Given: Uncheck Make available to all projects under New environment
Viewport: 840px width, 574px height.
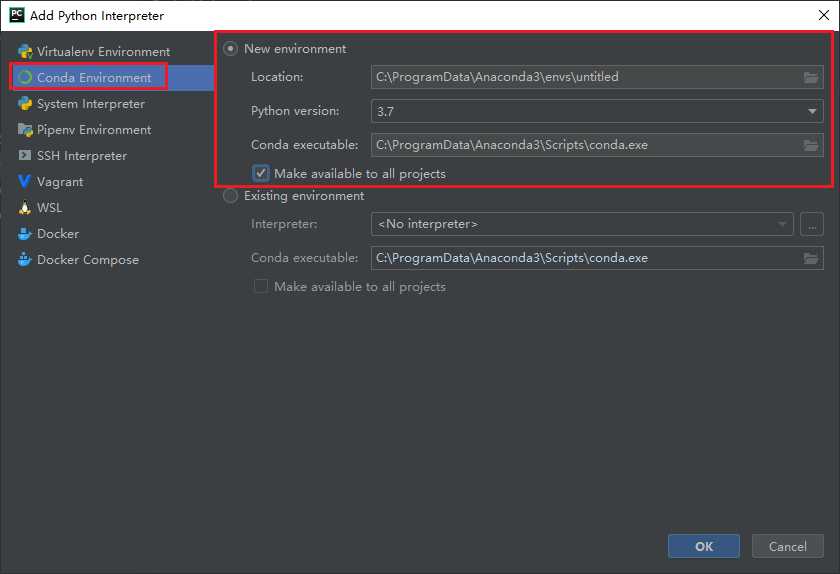Looking at the screenshot, I should (261, 174).
